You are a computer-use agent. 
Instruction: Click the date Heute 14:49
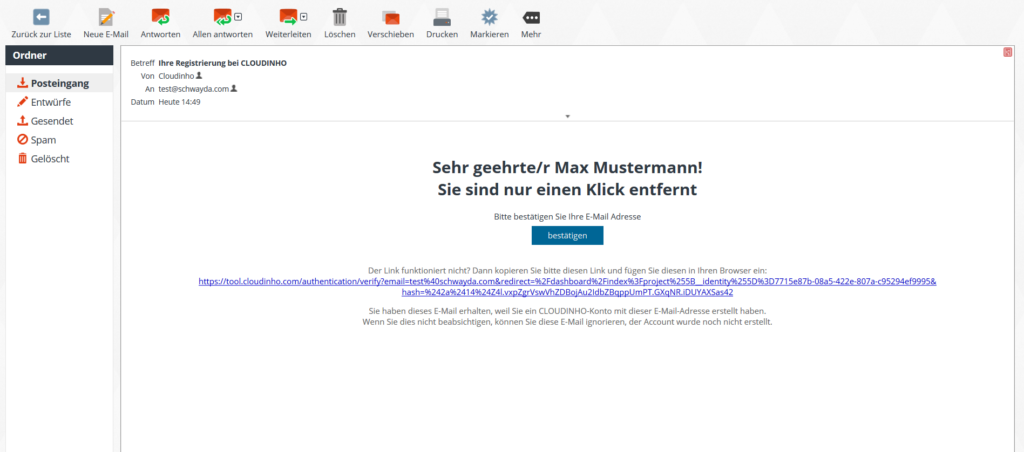pos(180,102)
